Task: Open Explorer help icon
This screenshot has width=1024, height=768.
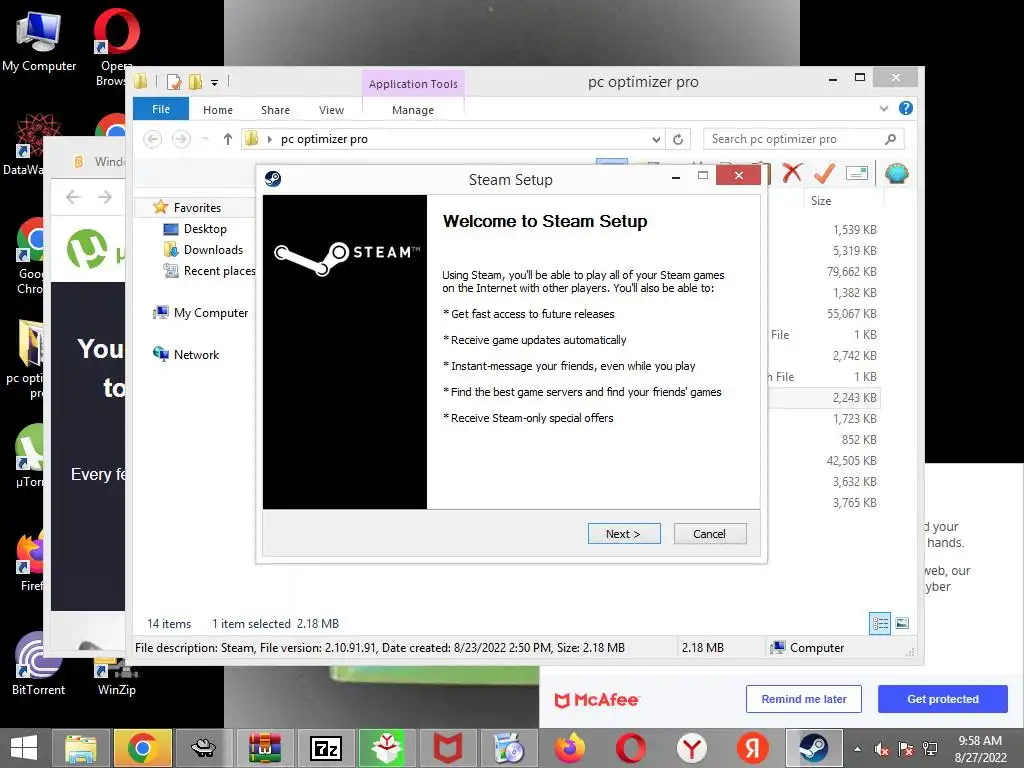Action: coord(906,108)
